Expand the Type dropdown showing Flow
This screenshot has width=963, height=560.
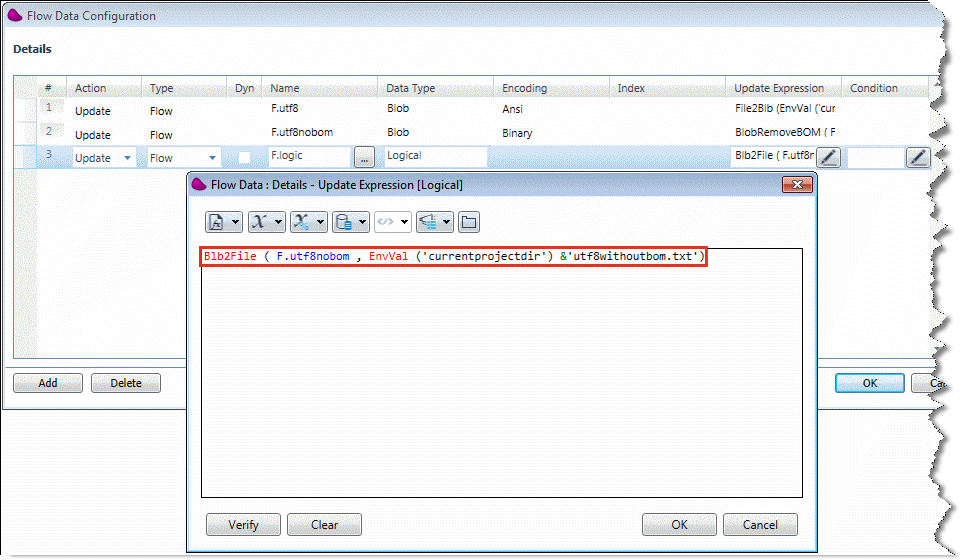pyautogui.click(x=213, y=158)
